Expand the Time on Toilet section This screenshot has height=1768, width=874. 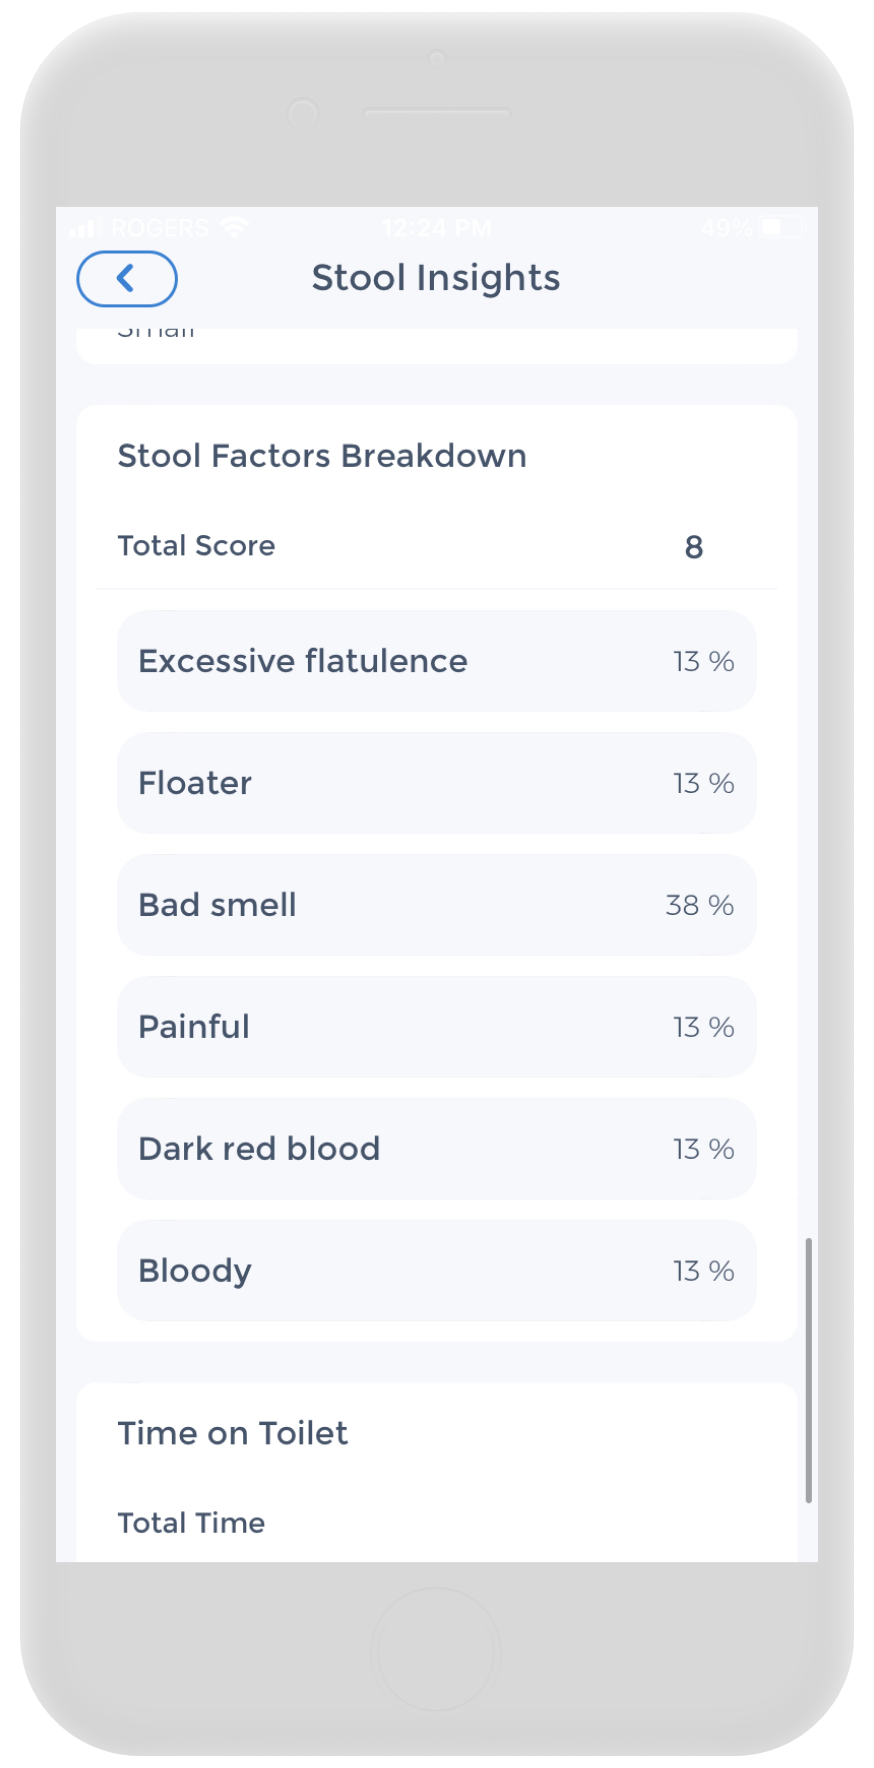click(x=233, y=1433)
